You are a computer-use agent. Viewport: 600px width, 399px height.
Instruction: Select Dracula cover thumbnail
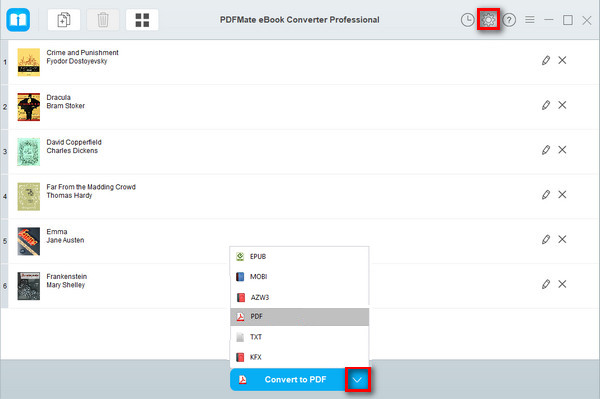tap(29, 107)
